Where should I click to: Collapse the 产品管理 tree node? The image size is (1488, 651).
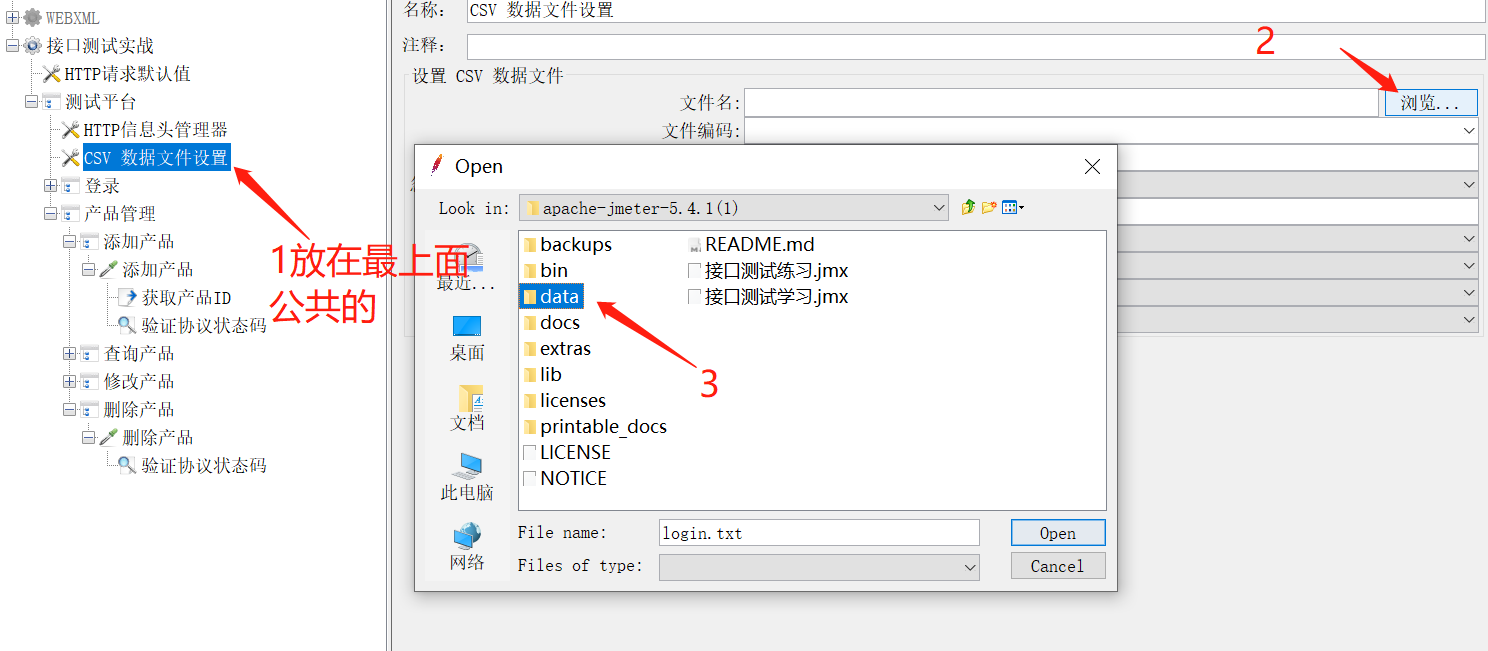(x=50, y=214)
